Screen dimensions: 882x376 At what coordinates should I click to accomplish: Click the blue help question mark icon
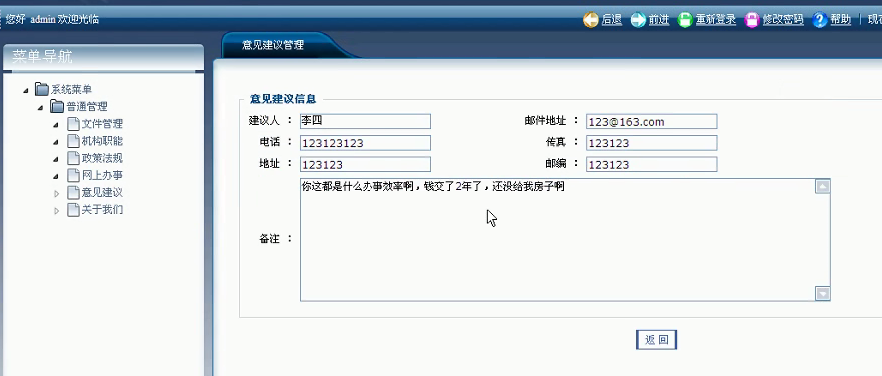coord(820,20)
